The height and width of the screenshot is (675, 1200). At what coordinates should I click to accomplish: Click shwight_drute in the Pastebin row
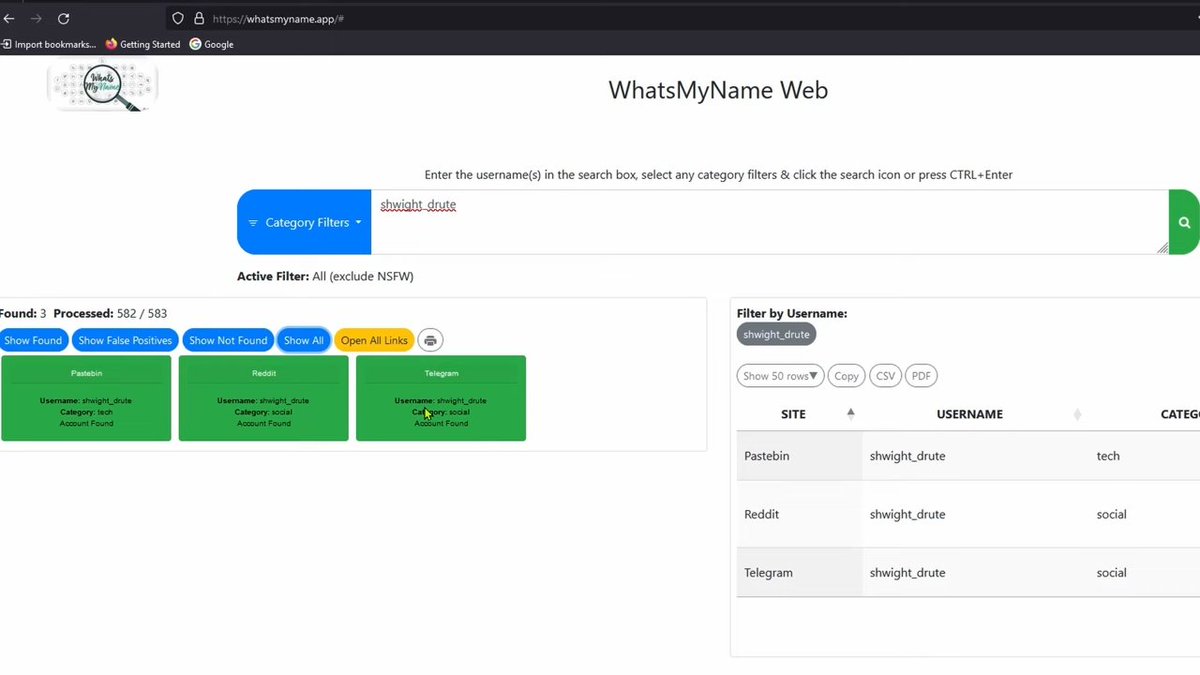point(907,456)
